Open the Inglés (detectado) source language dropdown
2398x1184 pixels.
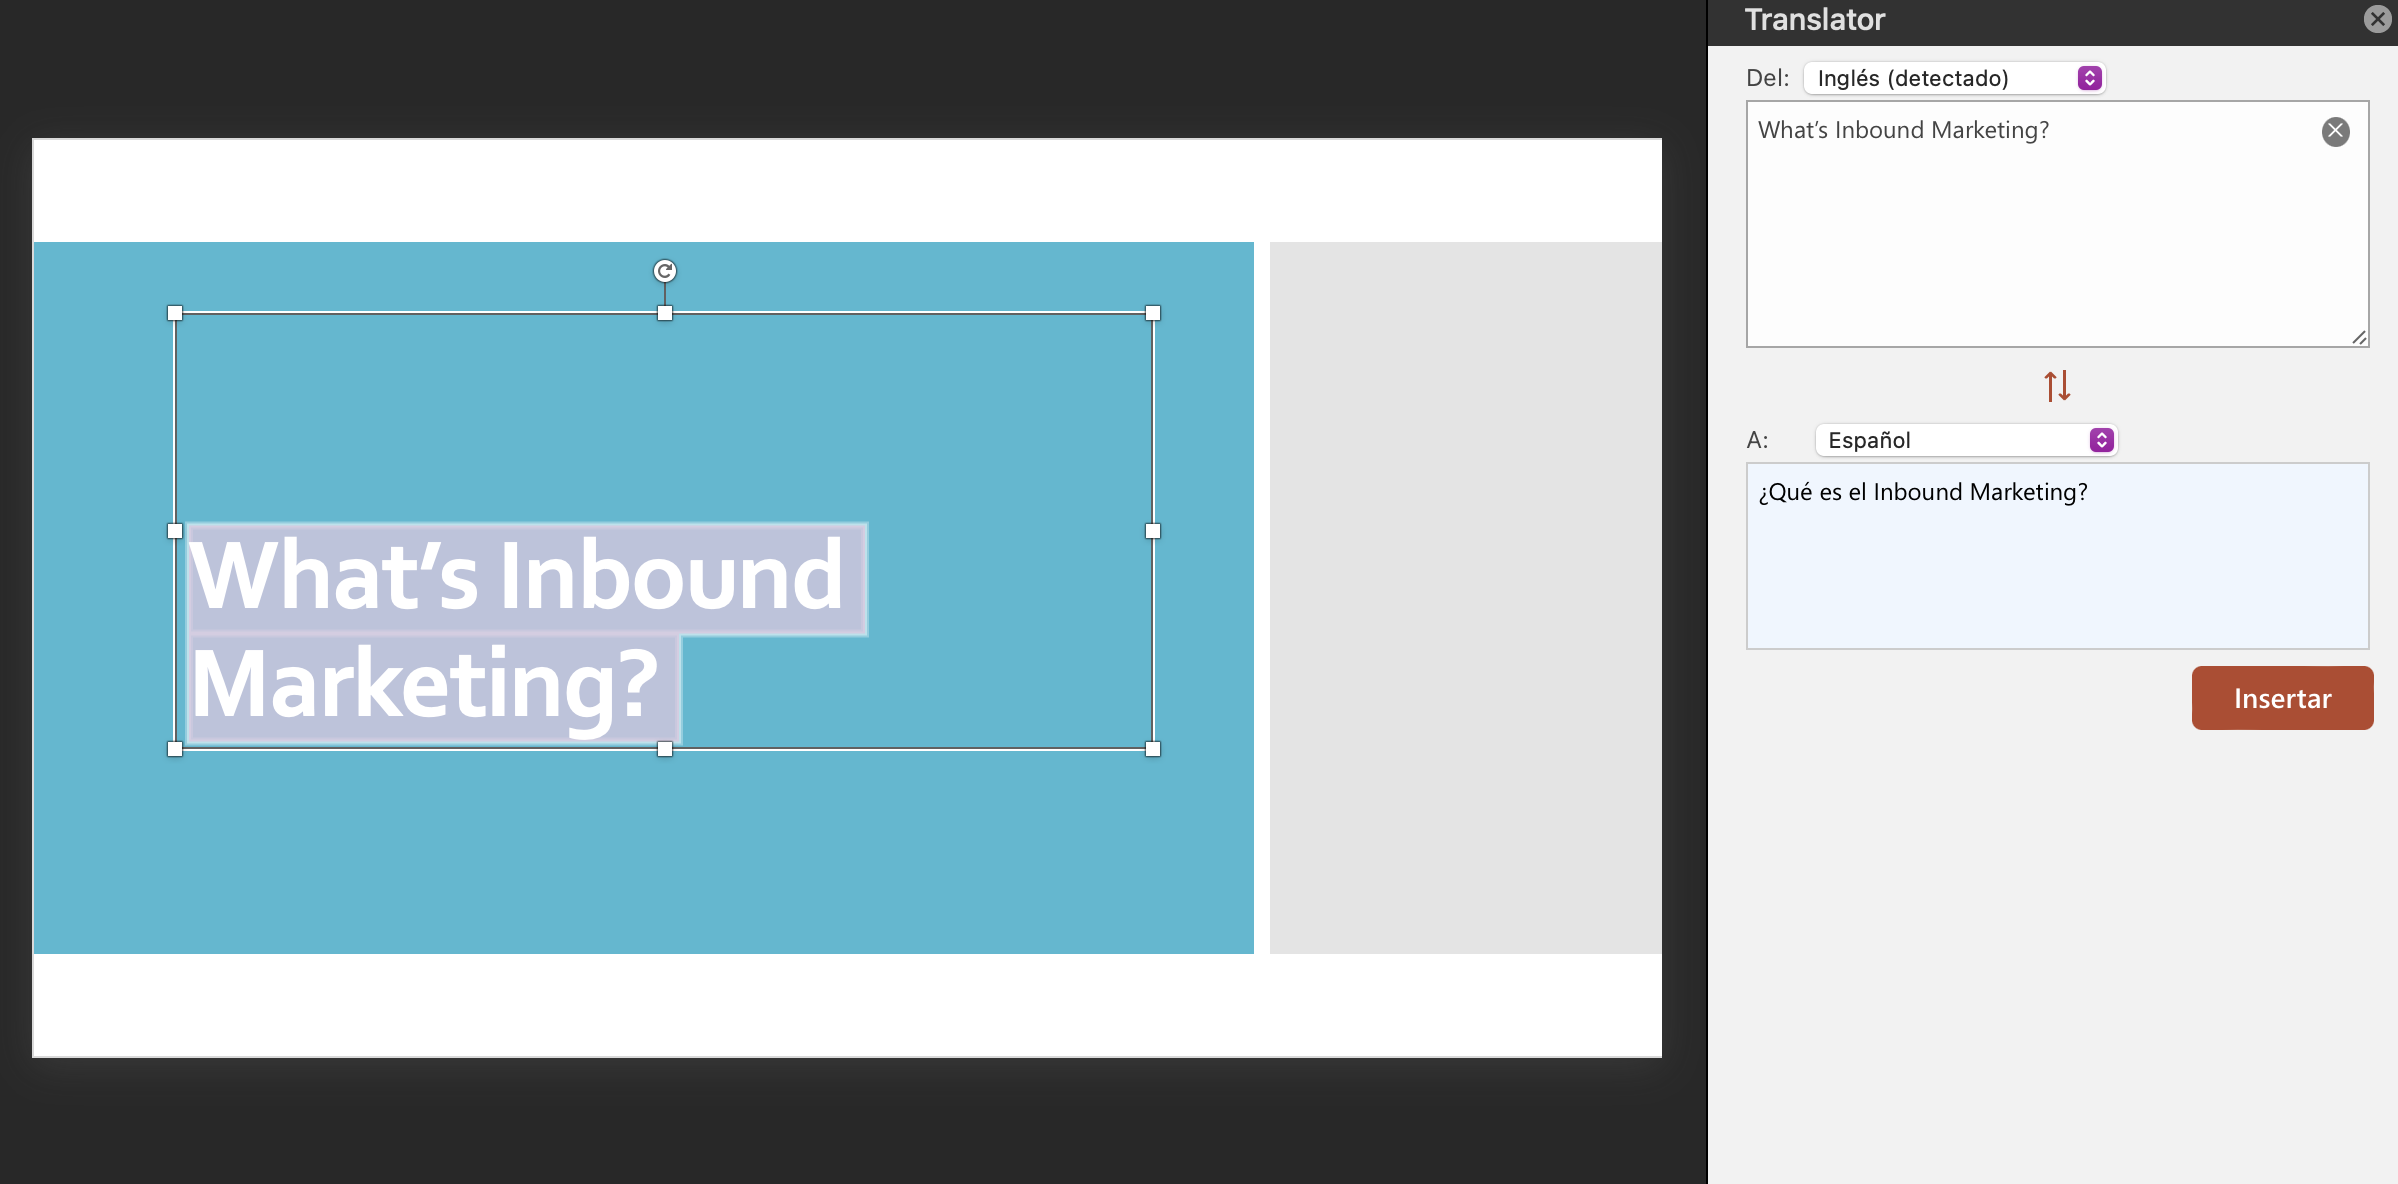(x=1954, y=78)
